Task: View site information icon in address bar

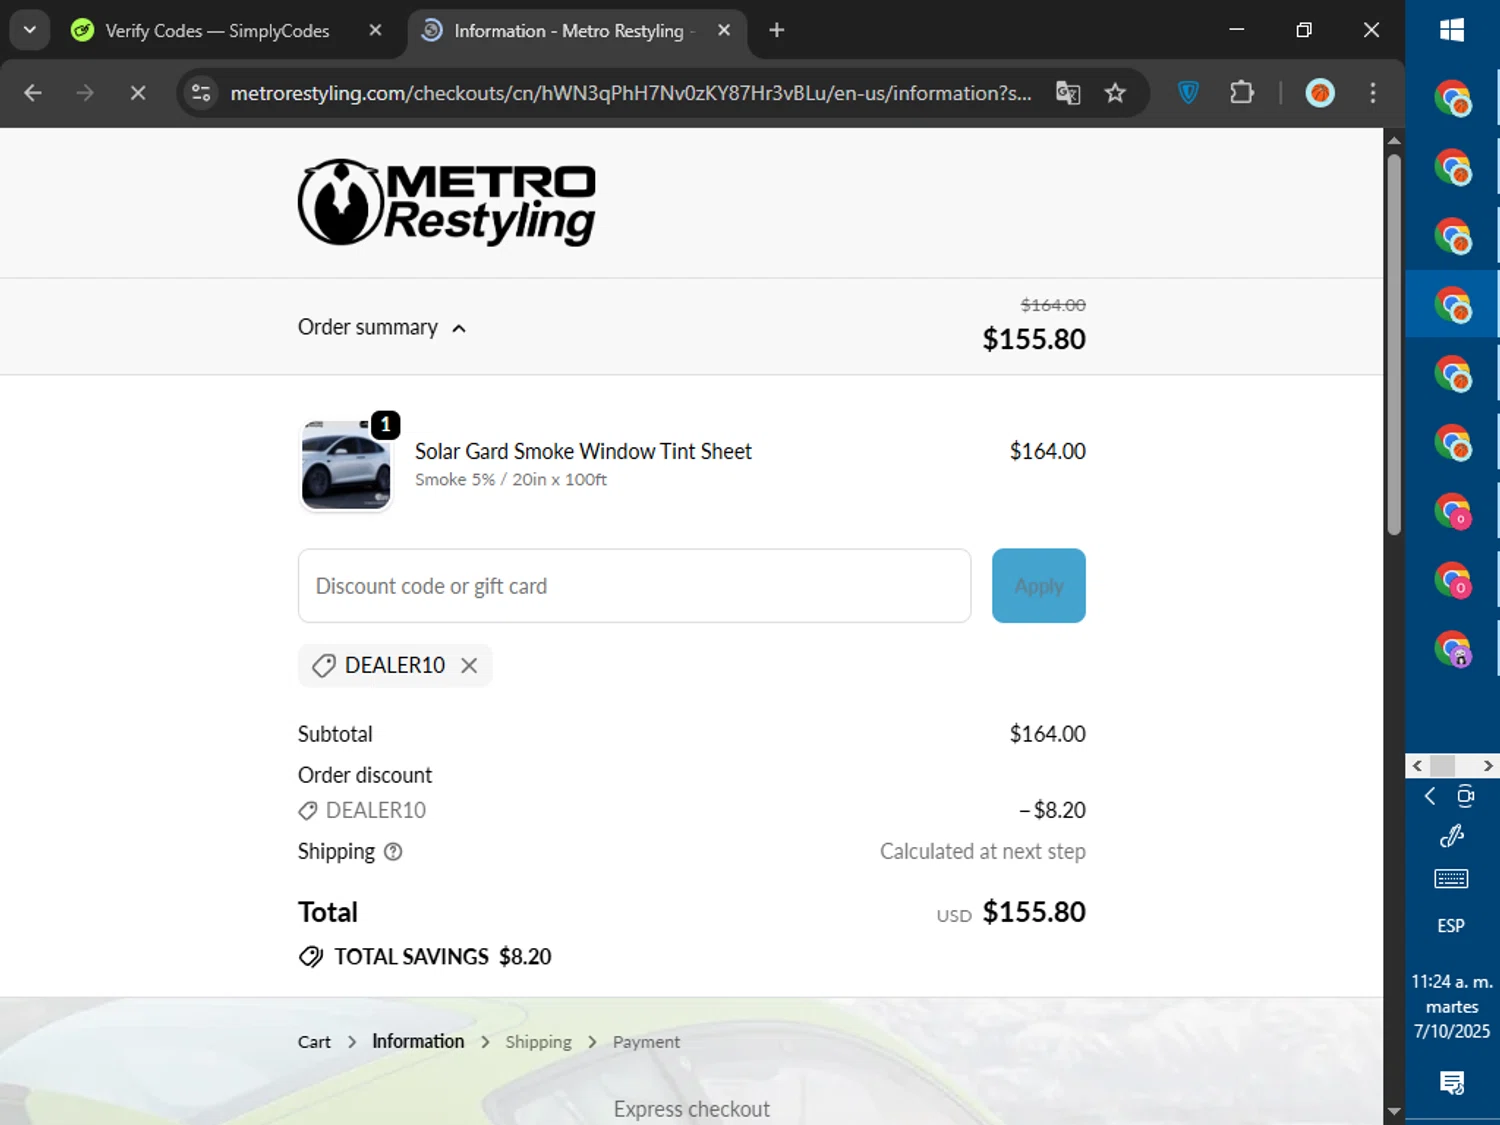Action: pyautogui.click(x=201, y=93)
